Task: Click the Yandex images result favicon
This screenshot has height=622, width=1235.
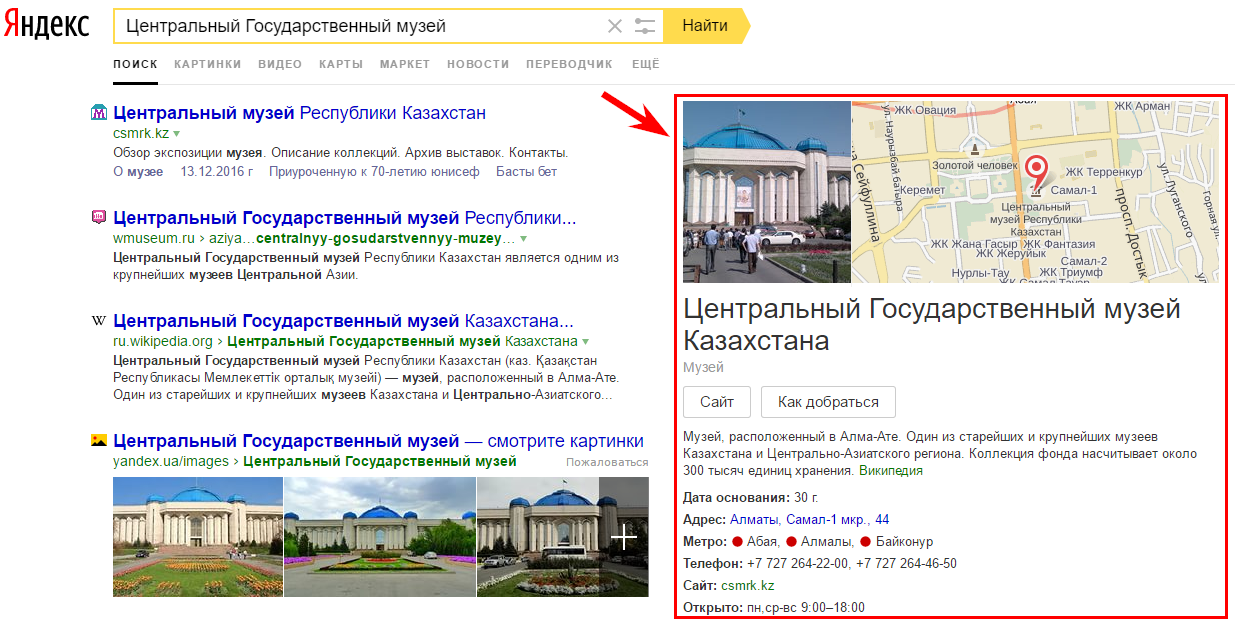Action: (x=99, y=440)
